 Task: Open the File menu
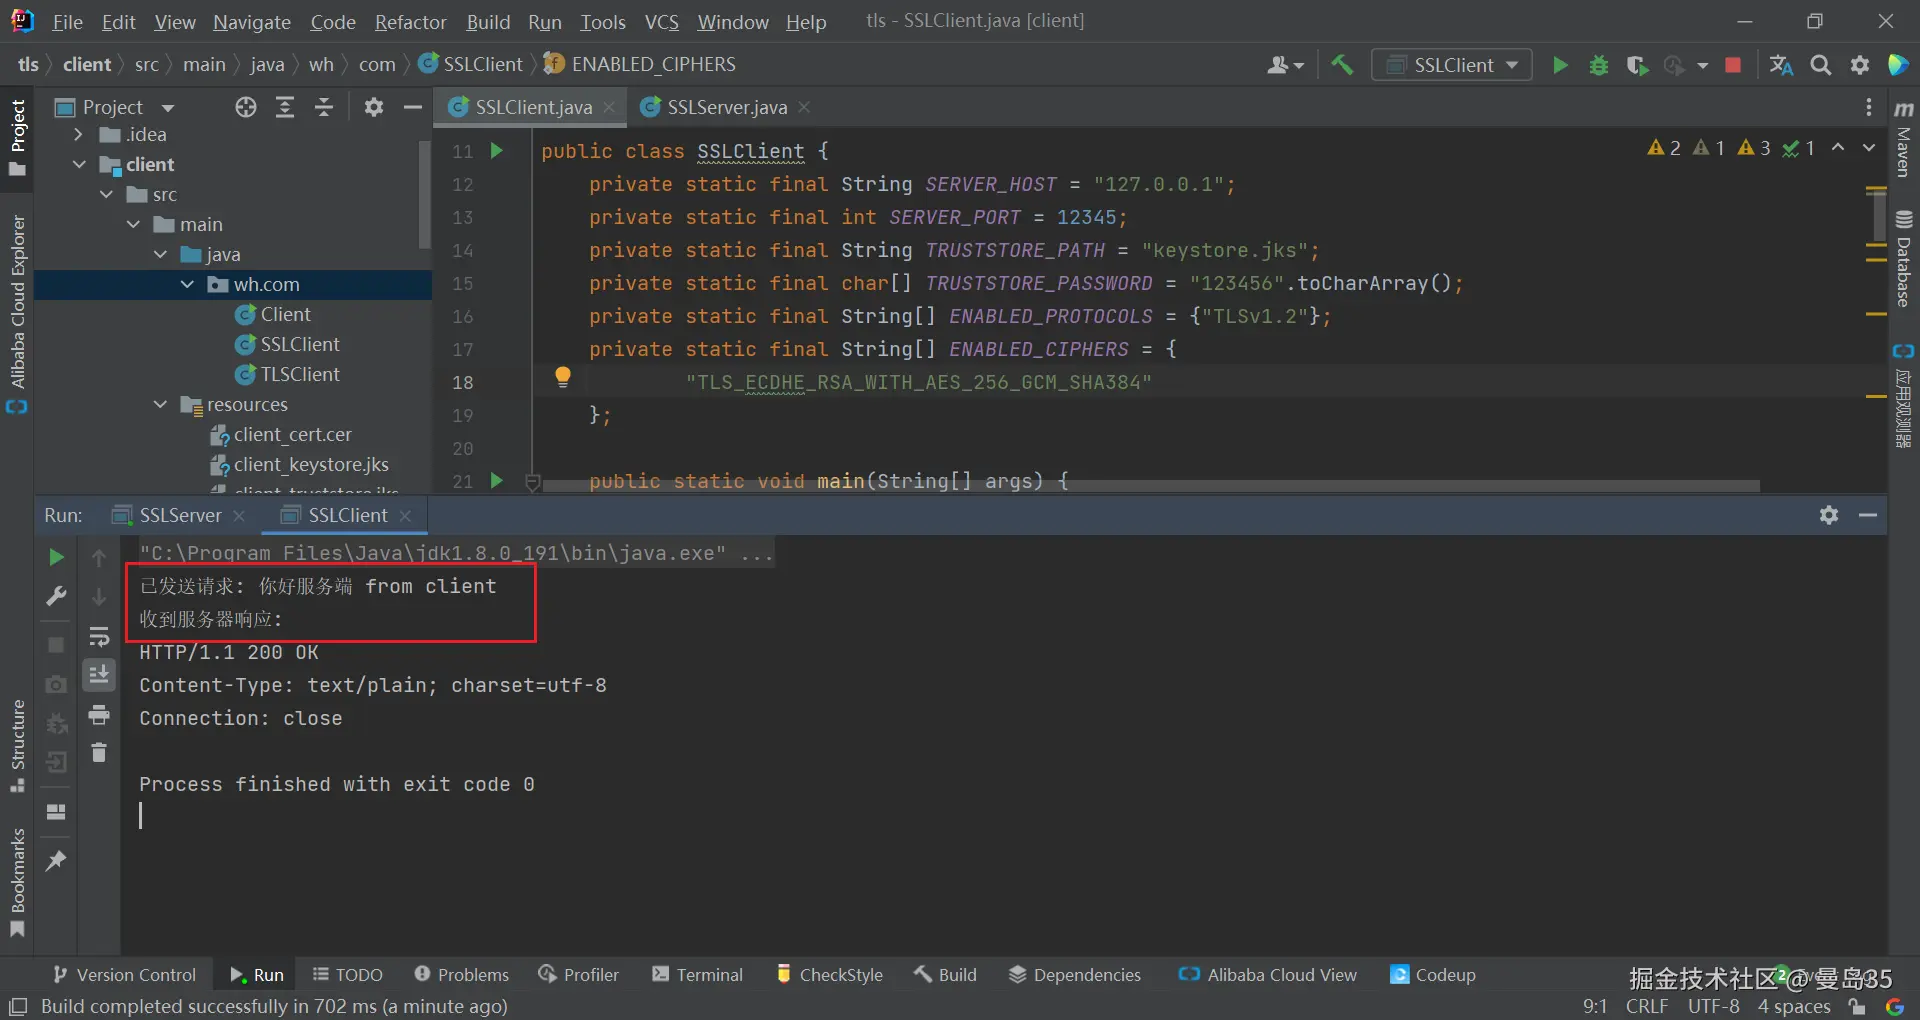click(67, 21)
